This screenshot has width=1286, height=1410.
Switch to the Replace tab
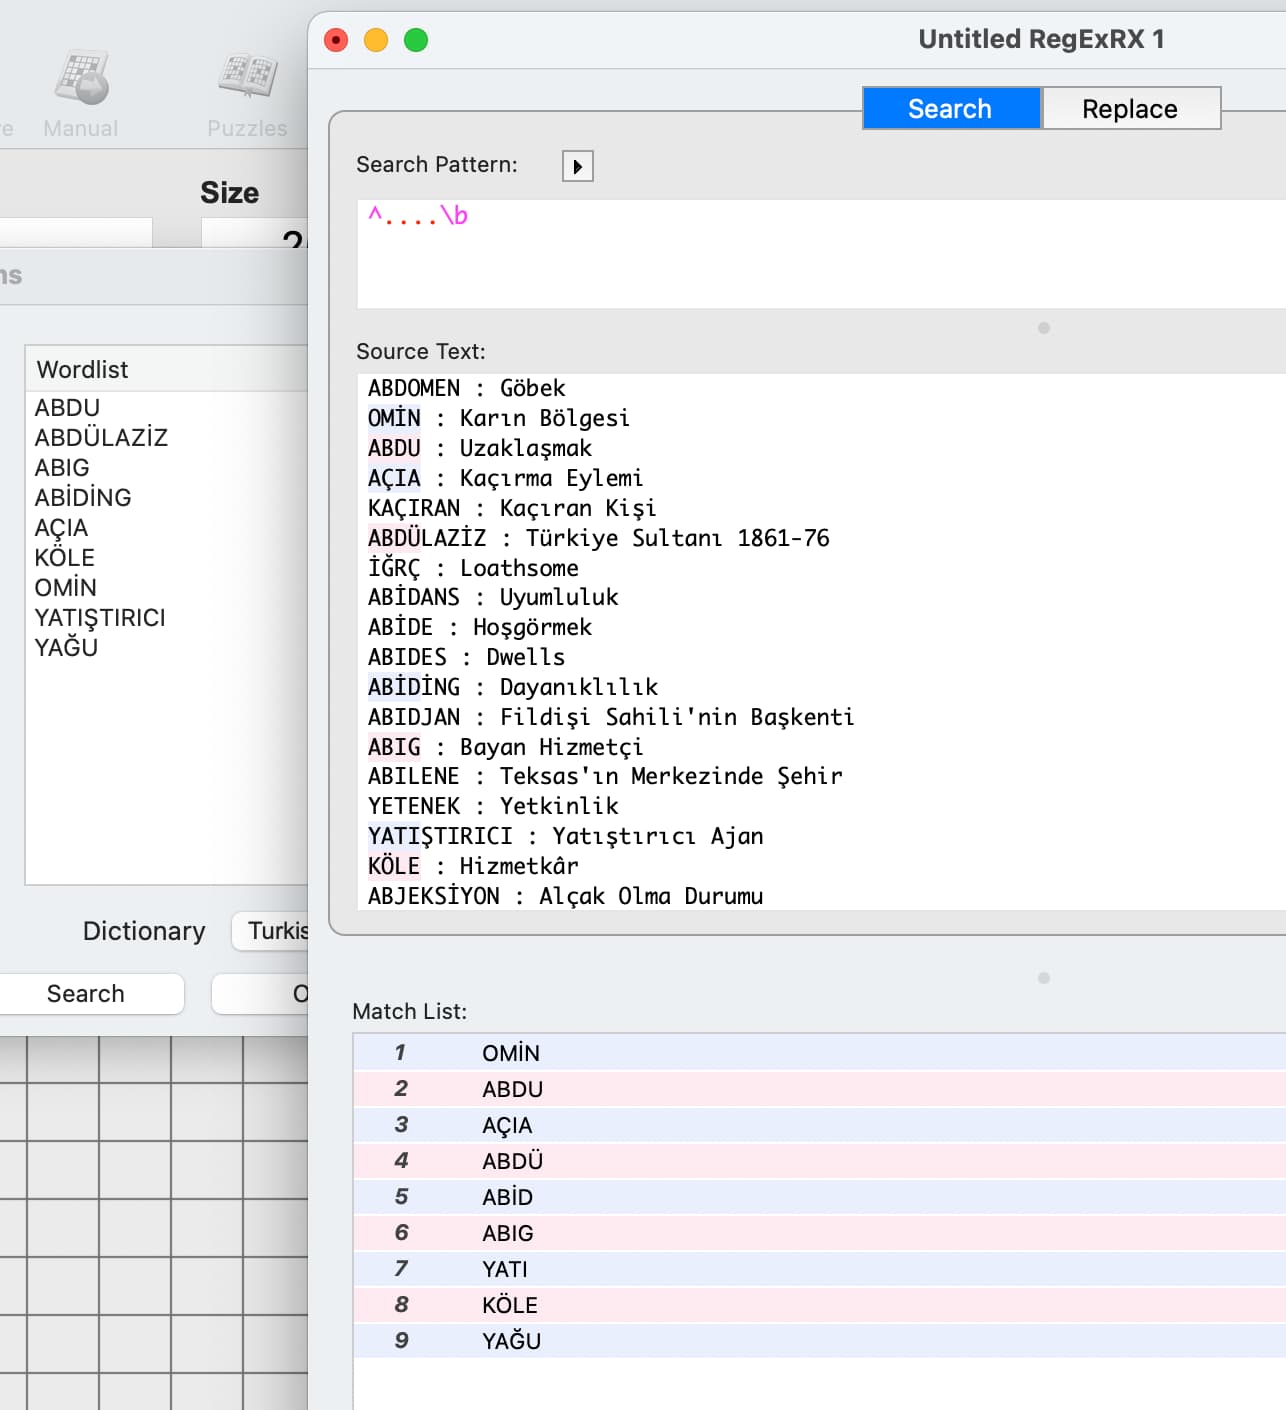pyautogui.click(x=1130, y=109)
